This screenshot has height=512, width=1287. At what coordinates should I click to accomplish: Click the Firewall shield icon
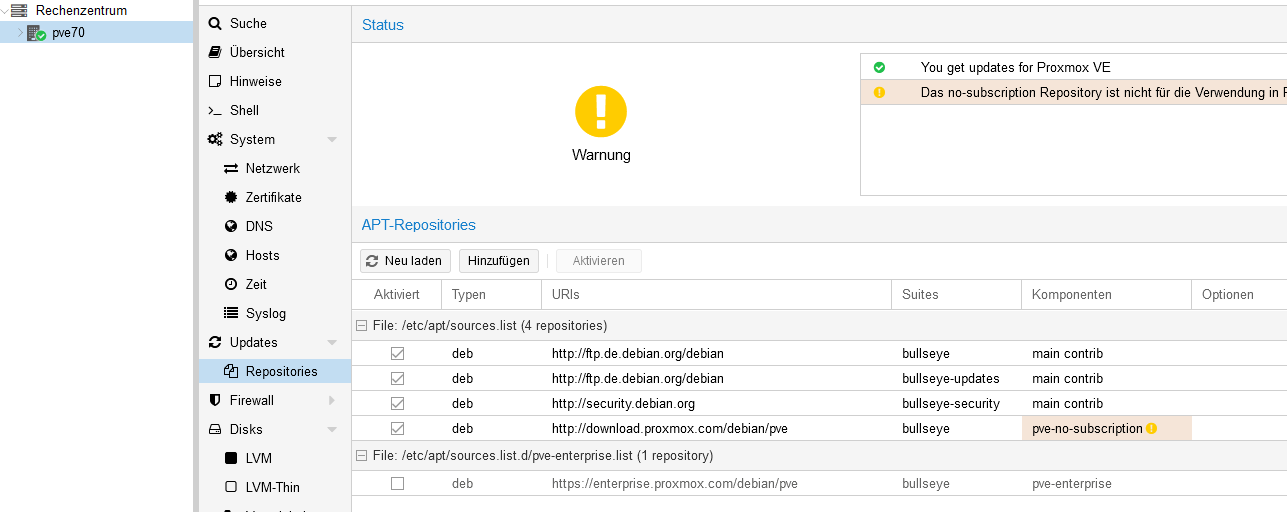(214, 400)
